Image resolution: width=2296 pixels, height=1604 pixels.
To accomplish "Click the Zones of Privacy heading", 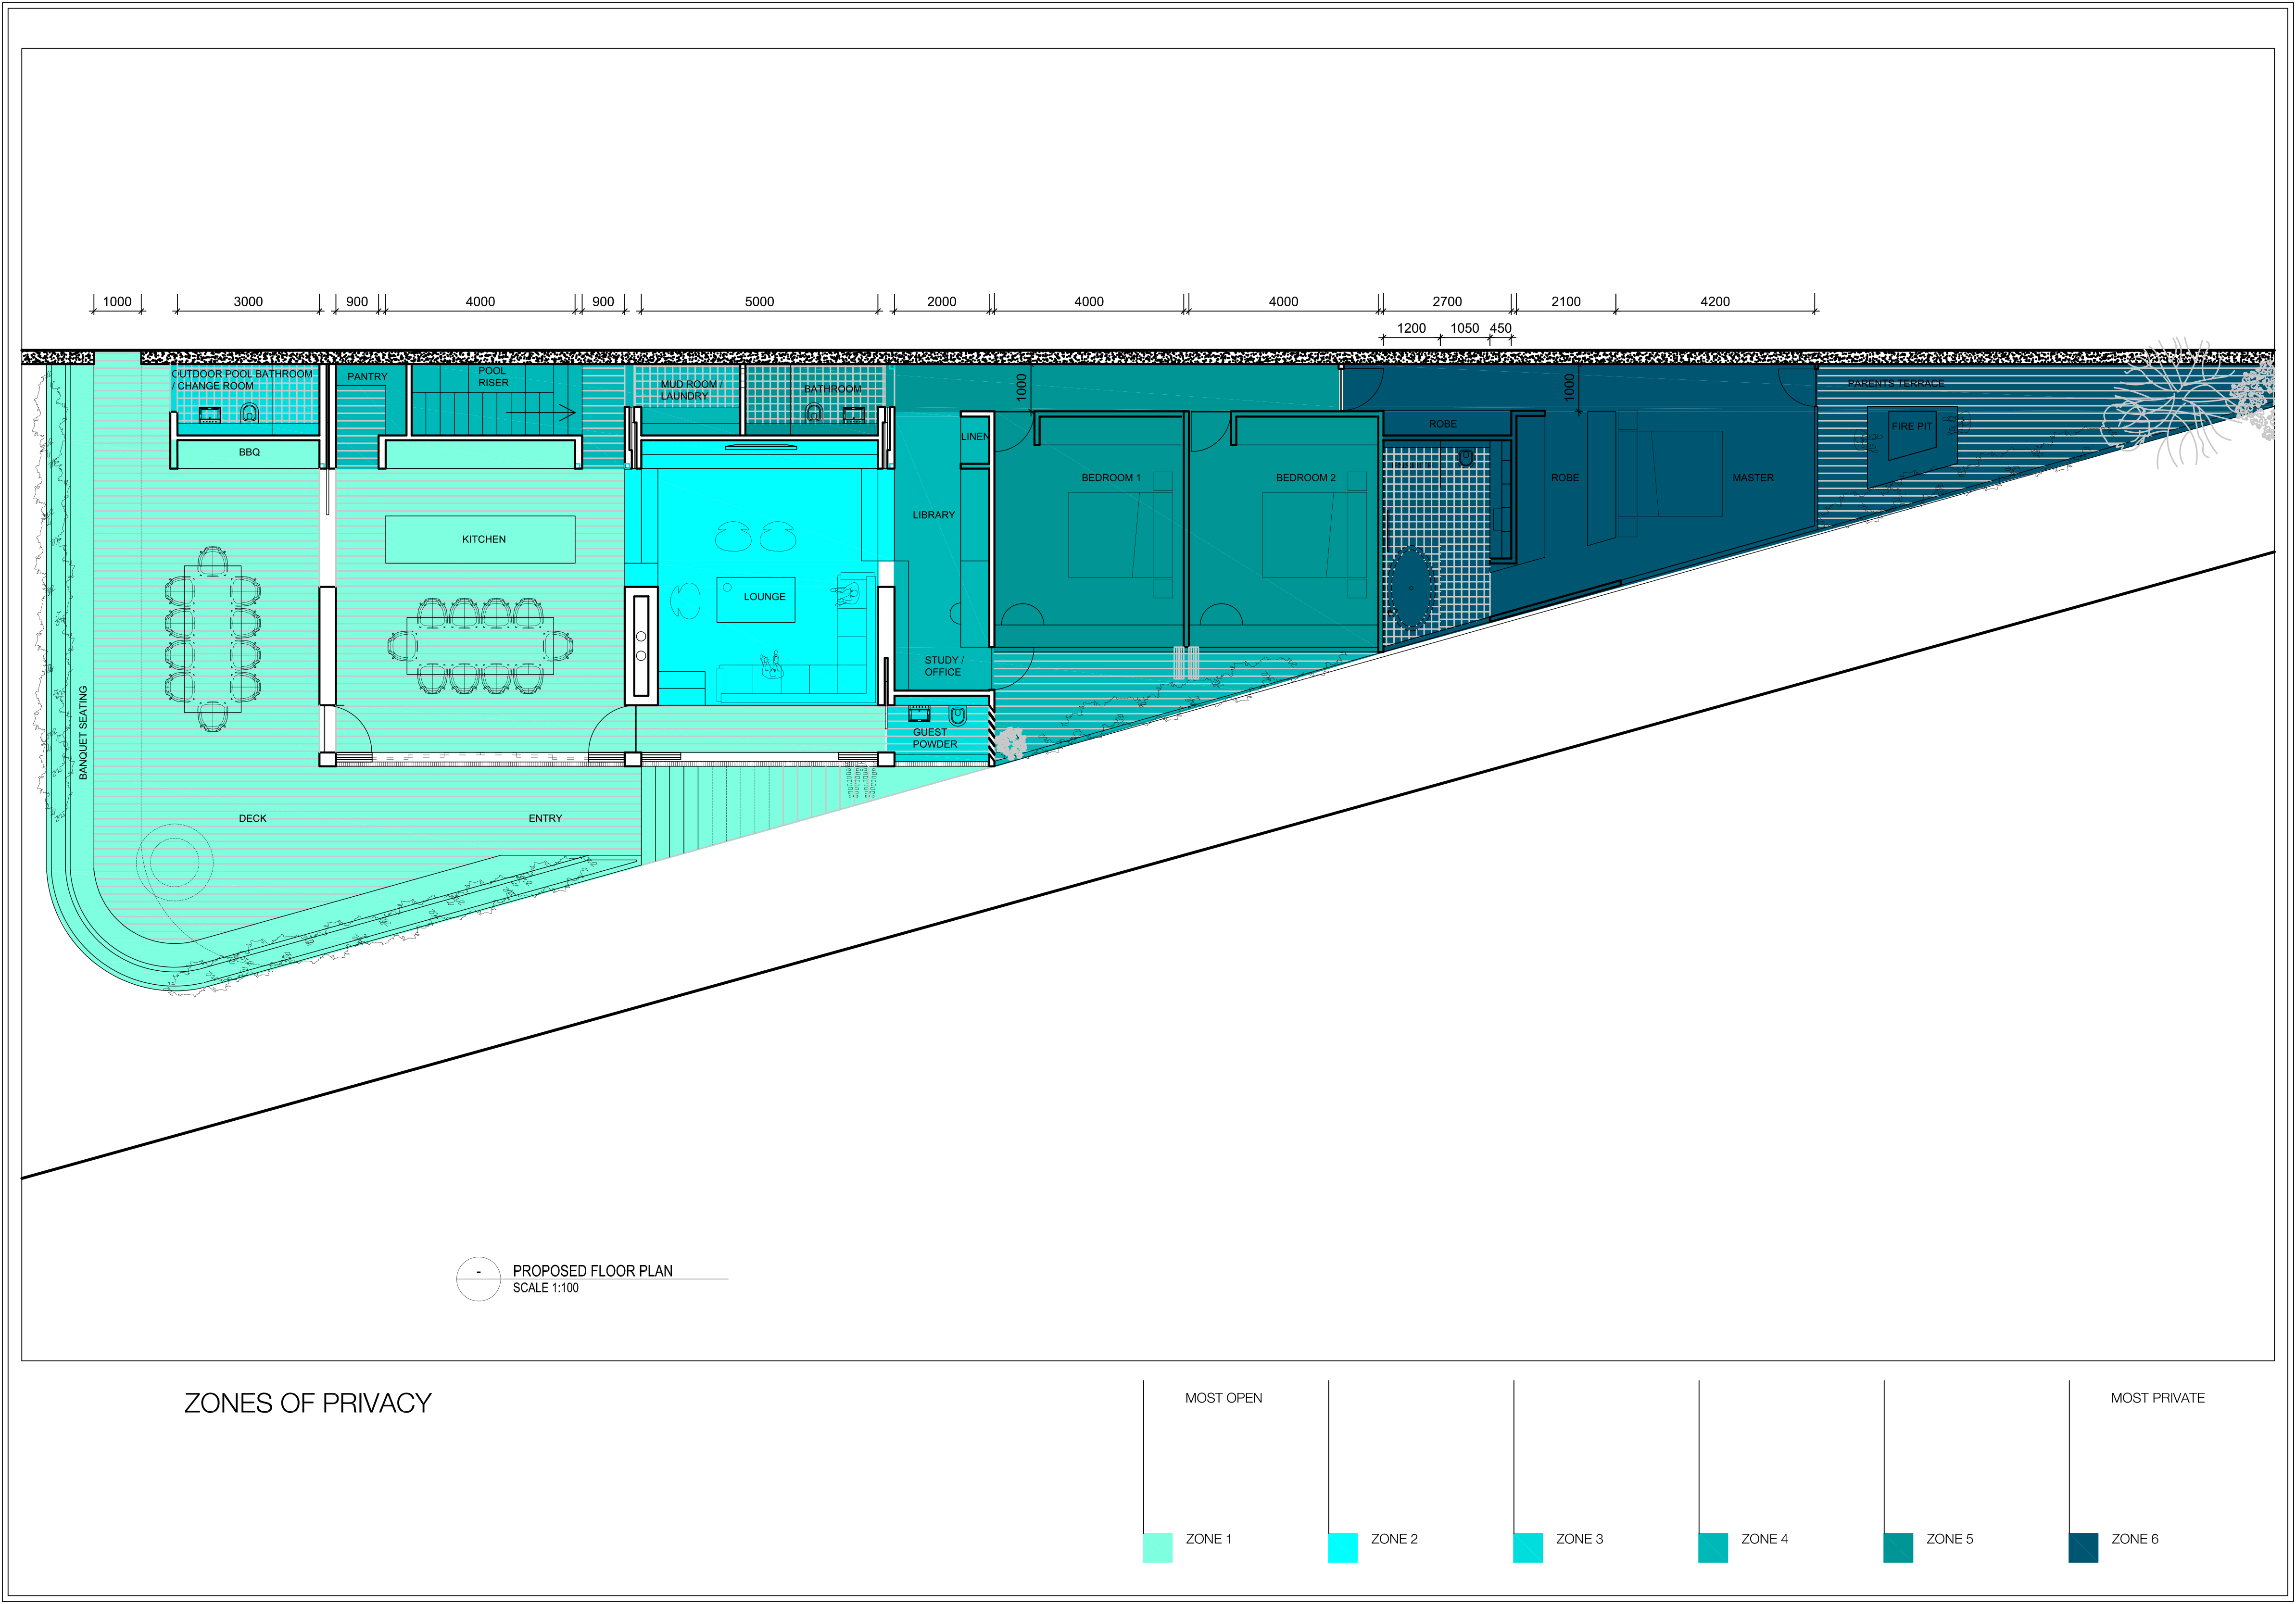I will pos(307,1403).
